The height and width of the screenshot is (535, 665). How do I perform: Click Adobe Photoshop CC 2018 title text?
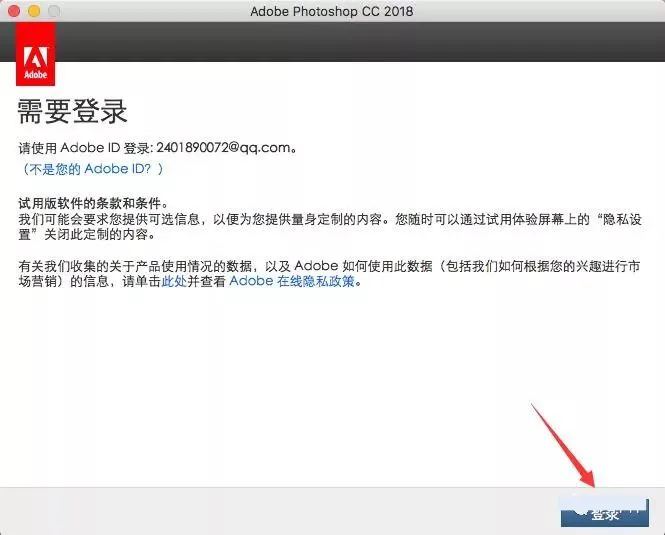[x=332, y=11]
